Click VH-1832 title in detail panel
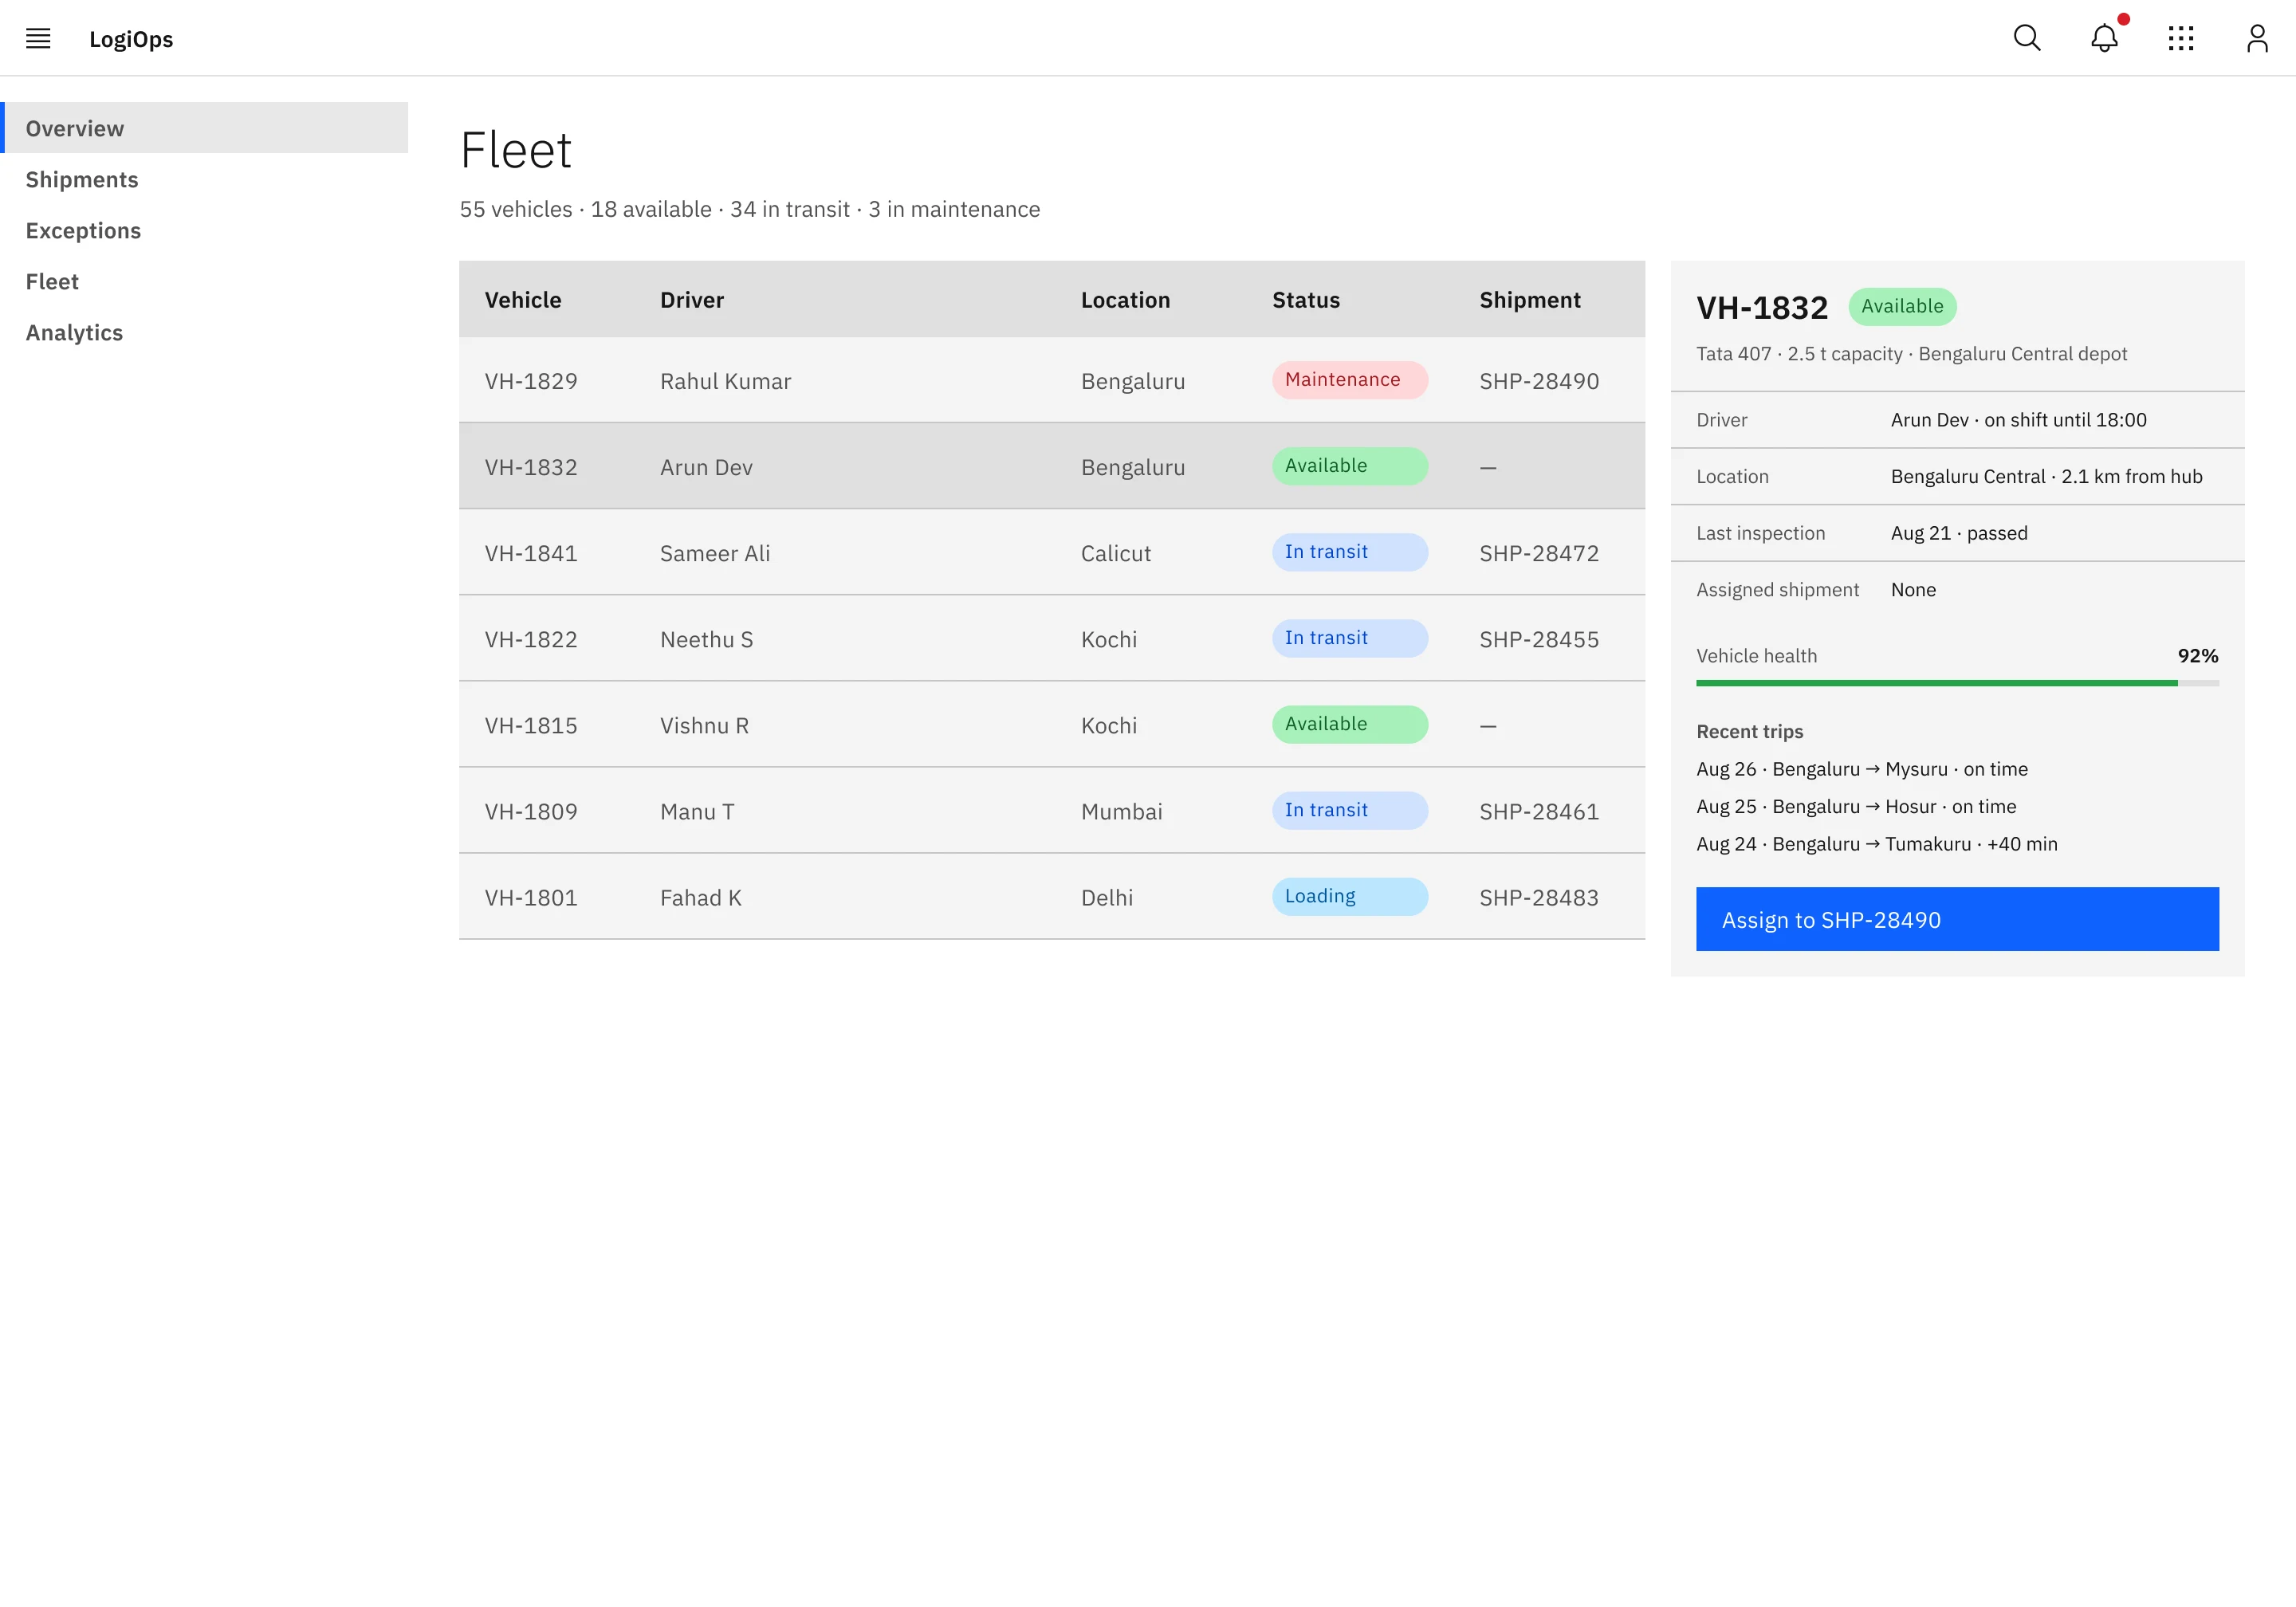This screenshot has width=2296, height=1607. 1762,307
